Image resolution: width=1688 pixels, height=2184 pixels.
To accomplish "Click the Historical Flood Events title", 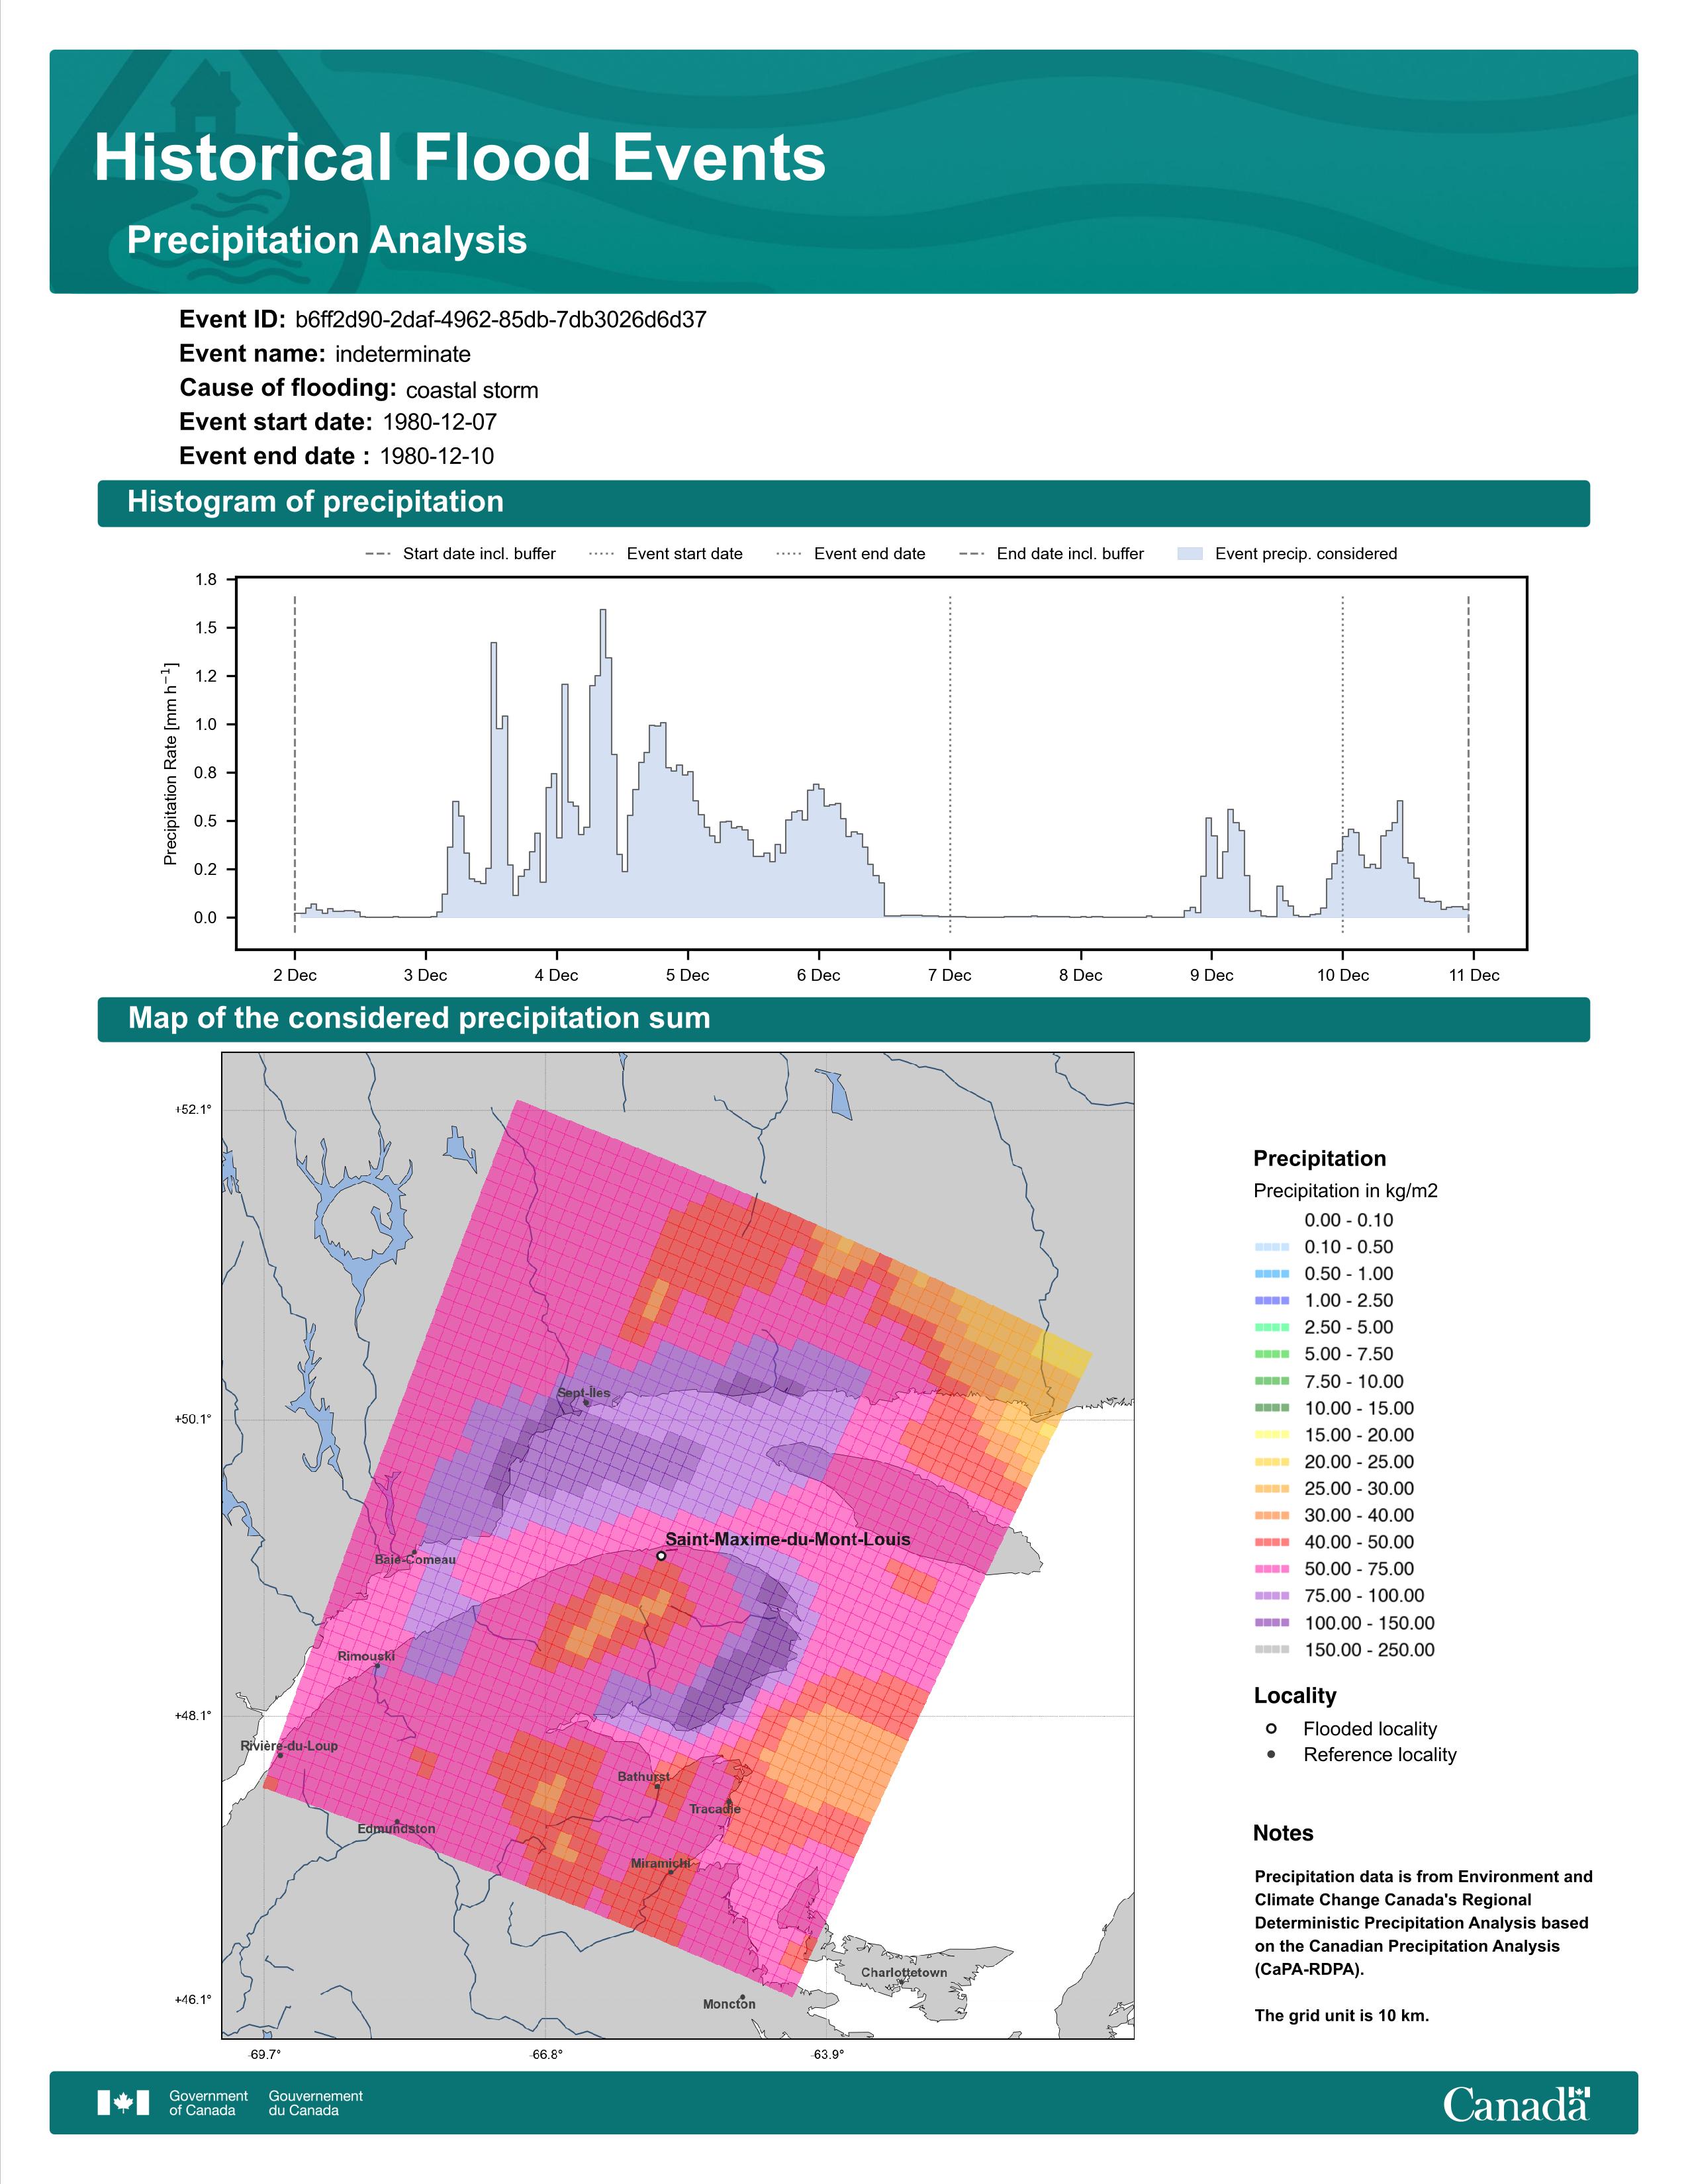I will pos(460,158).
